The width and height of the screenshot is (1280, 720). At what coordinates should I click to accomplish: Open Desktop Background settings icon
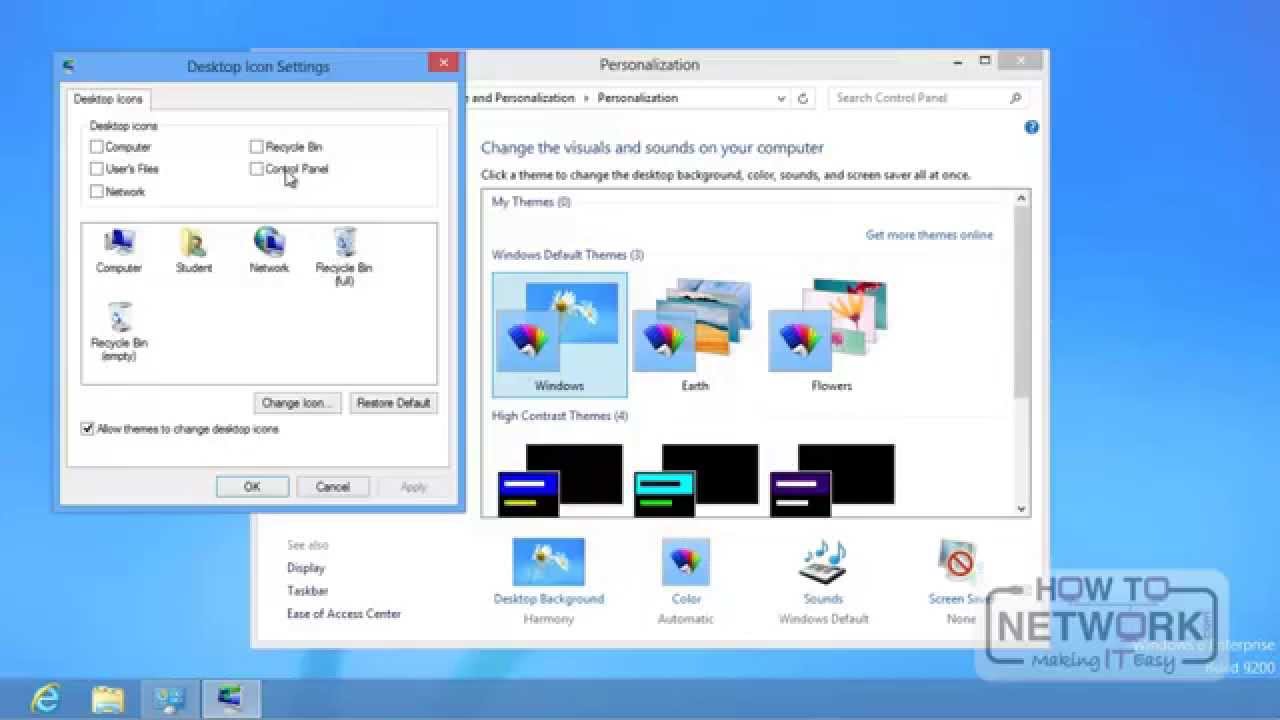548,562
